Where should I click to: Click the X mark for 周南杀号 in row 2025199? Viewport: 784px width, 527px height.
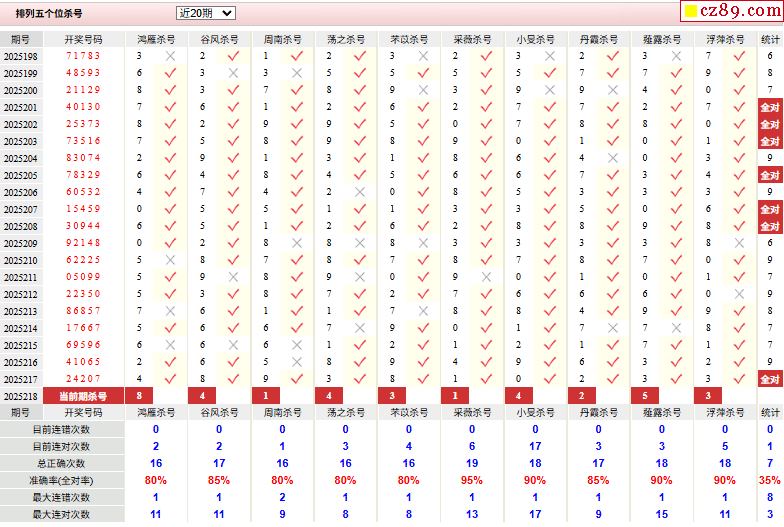[x=296, y=73]
